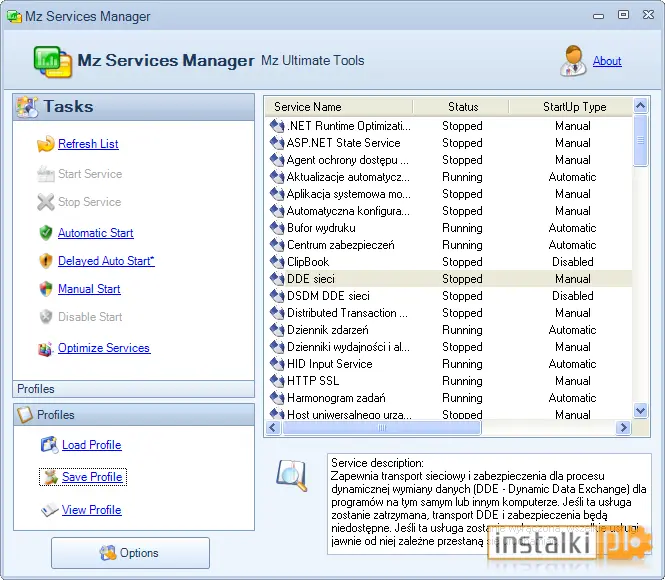665x580 pixels.
Task: Click the Save Profile link
Action: click(x=92, y=477)
